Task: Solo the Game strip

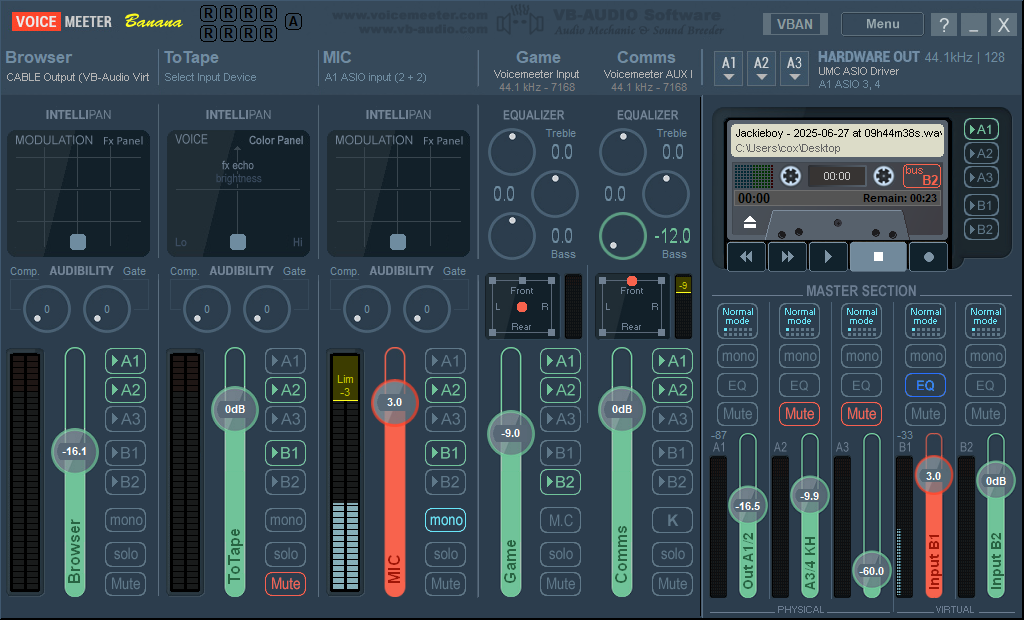Action: point(560,554)
